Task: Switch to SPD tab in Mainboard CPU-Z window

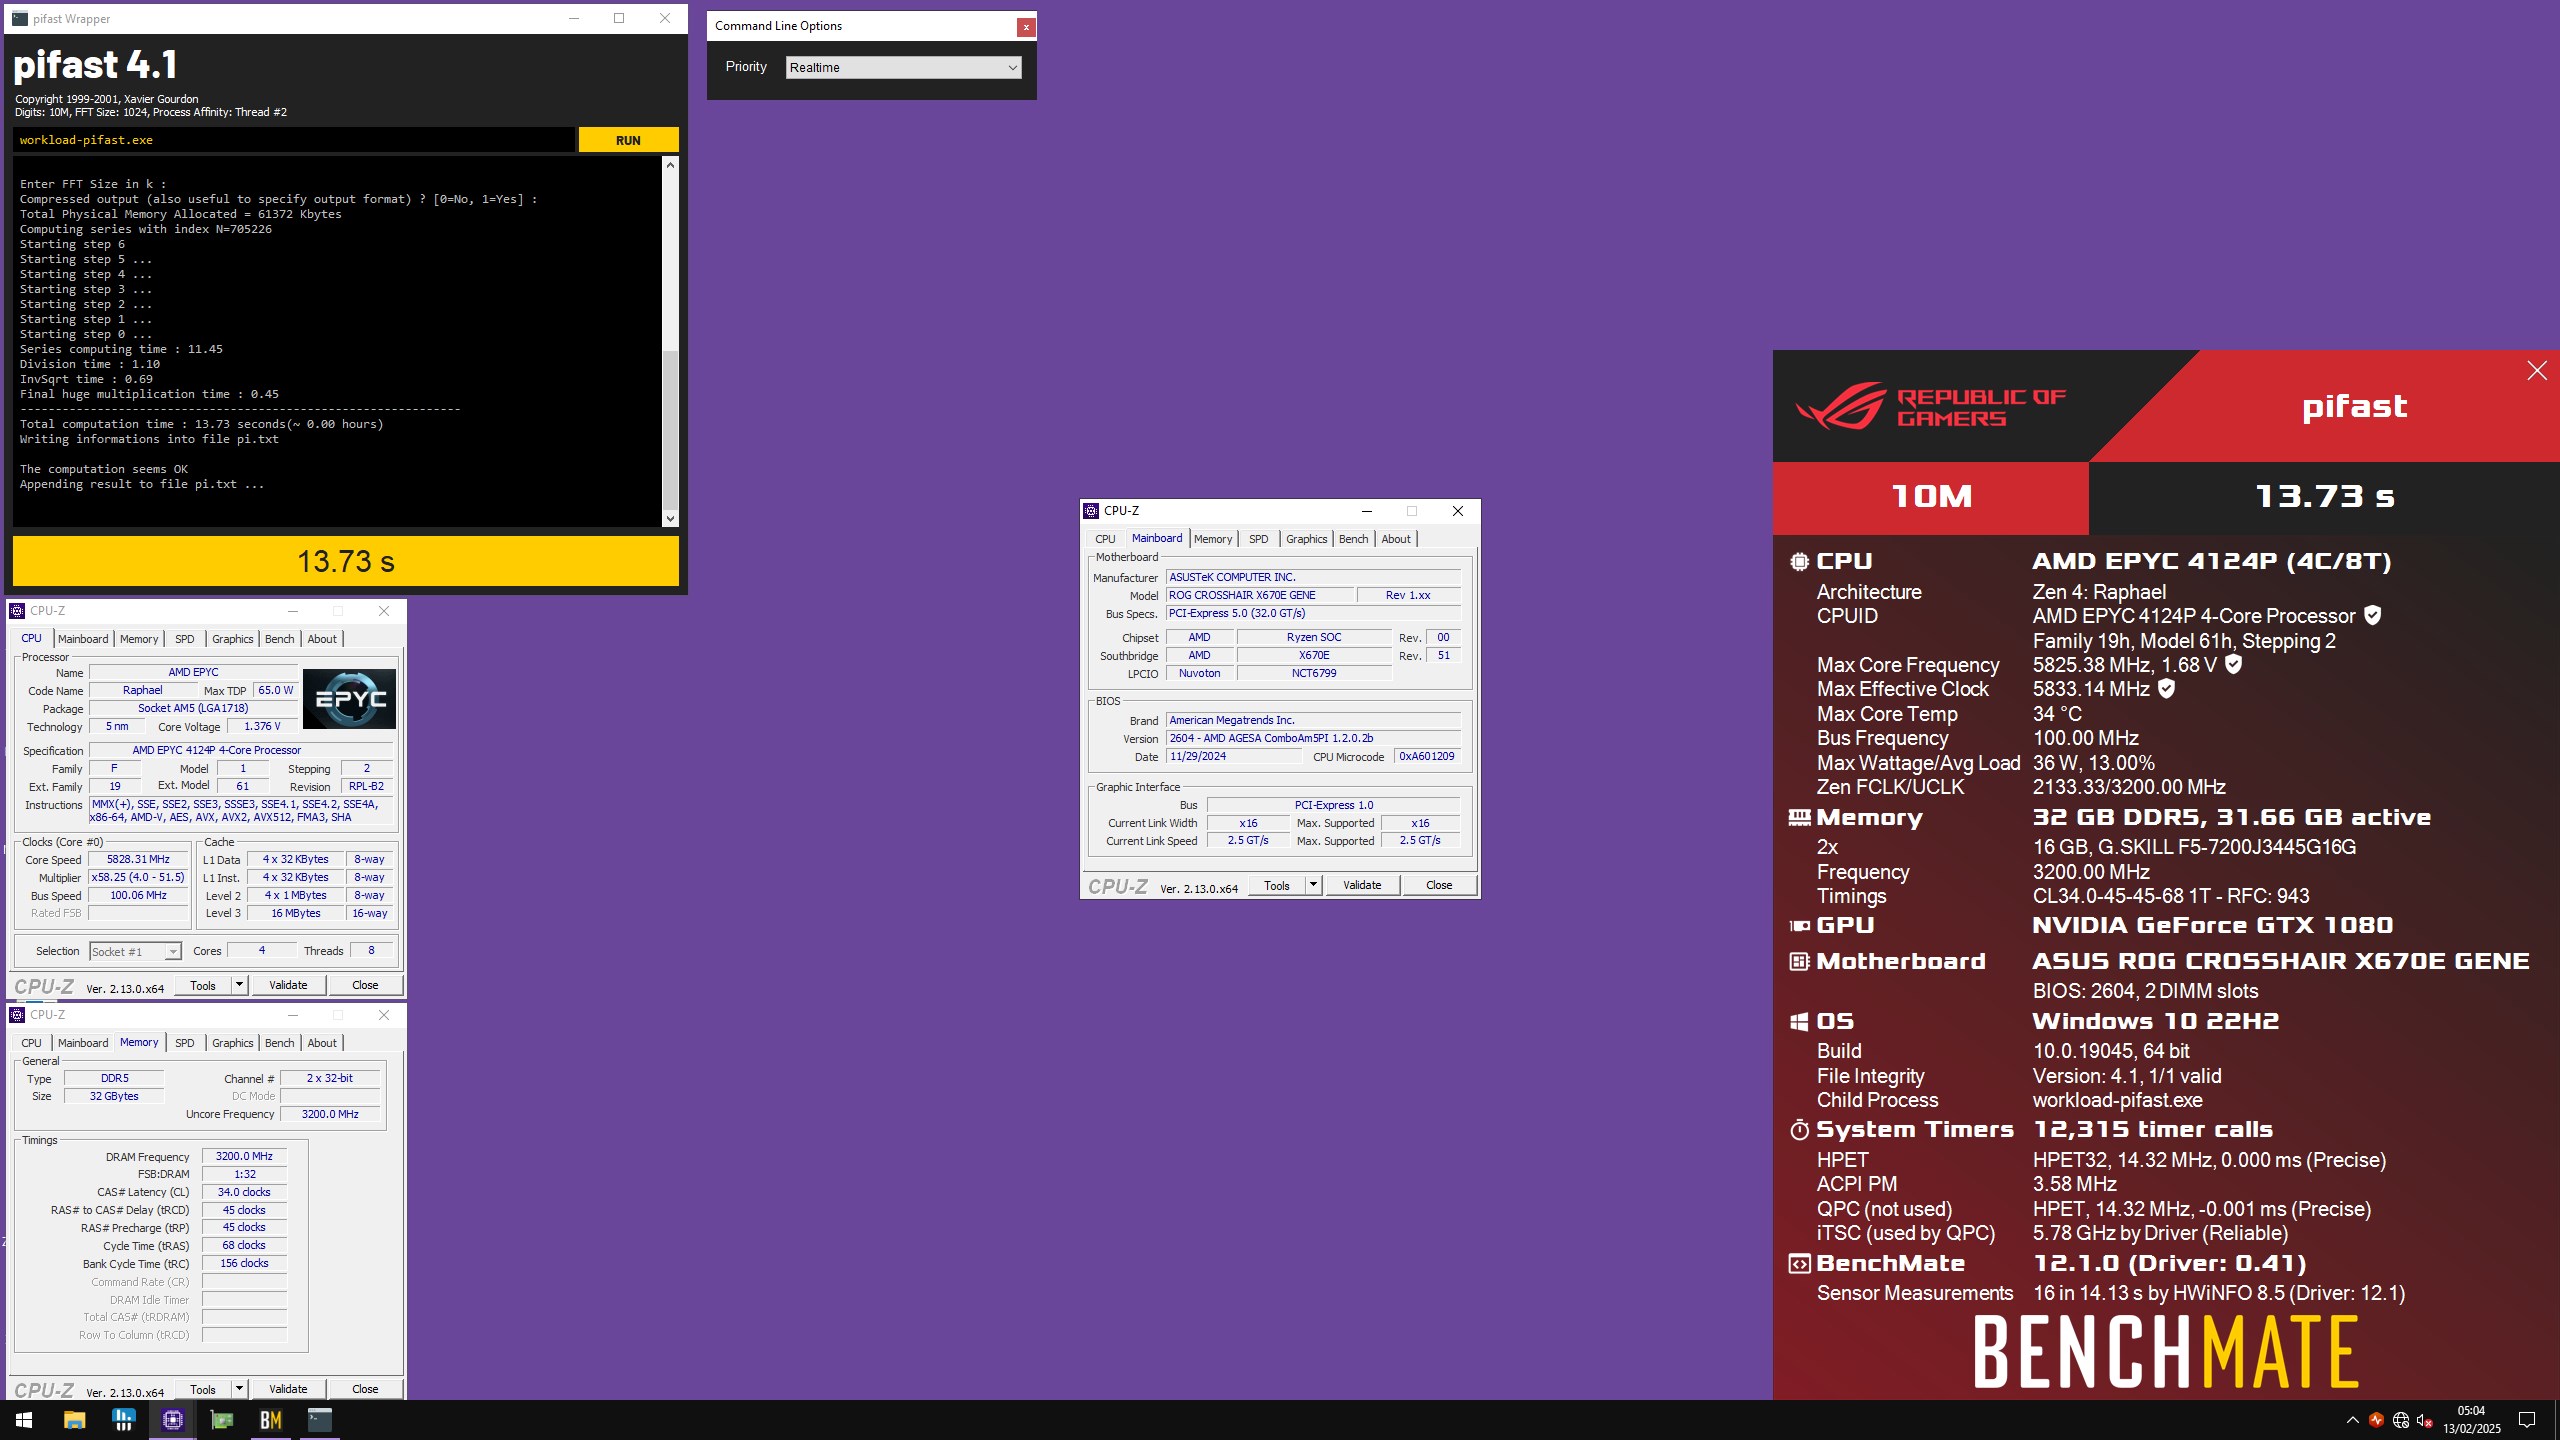Action: point(1258,539)
